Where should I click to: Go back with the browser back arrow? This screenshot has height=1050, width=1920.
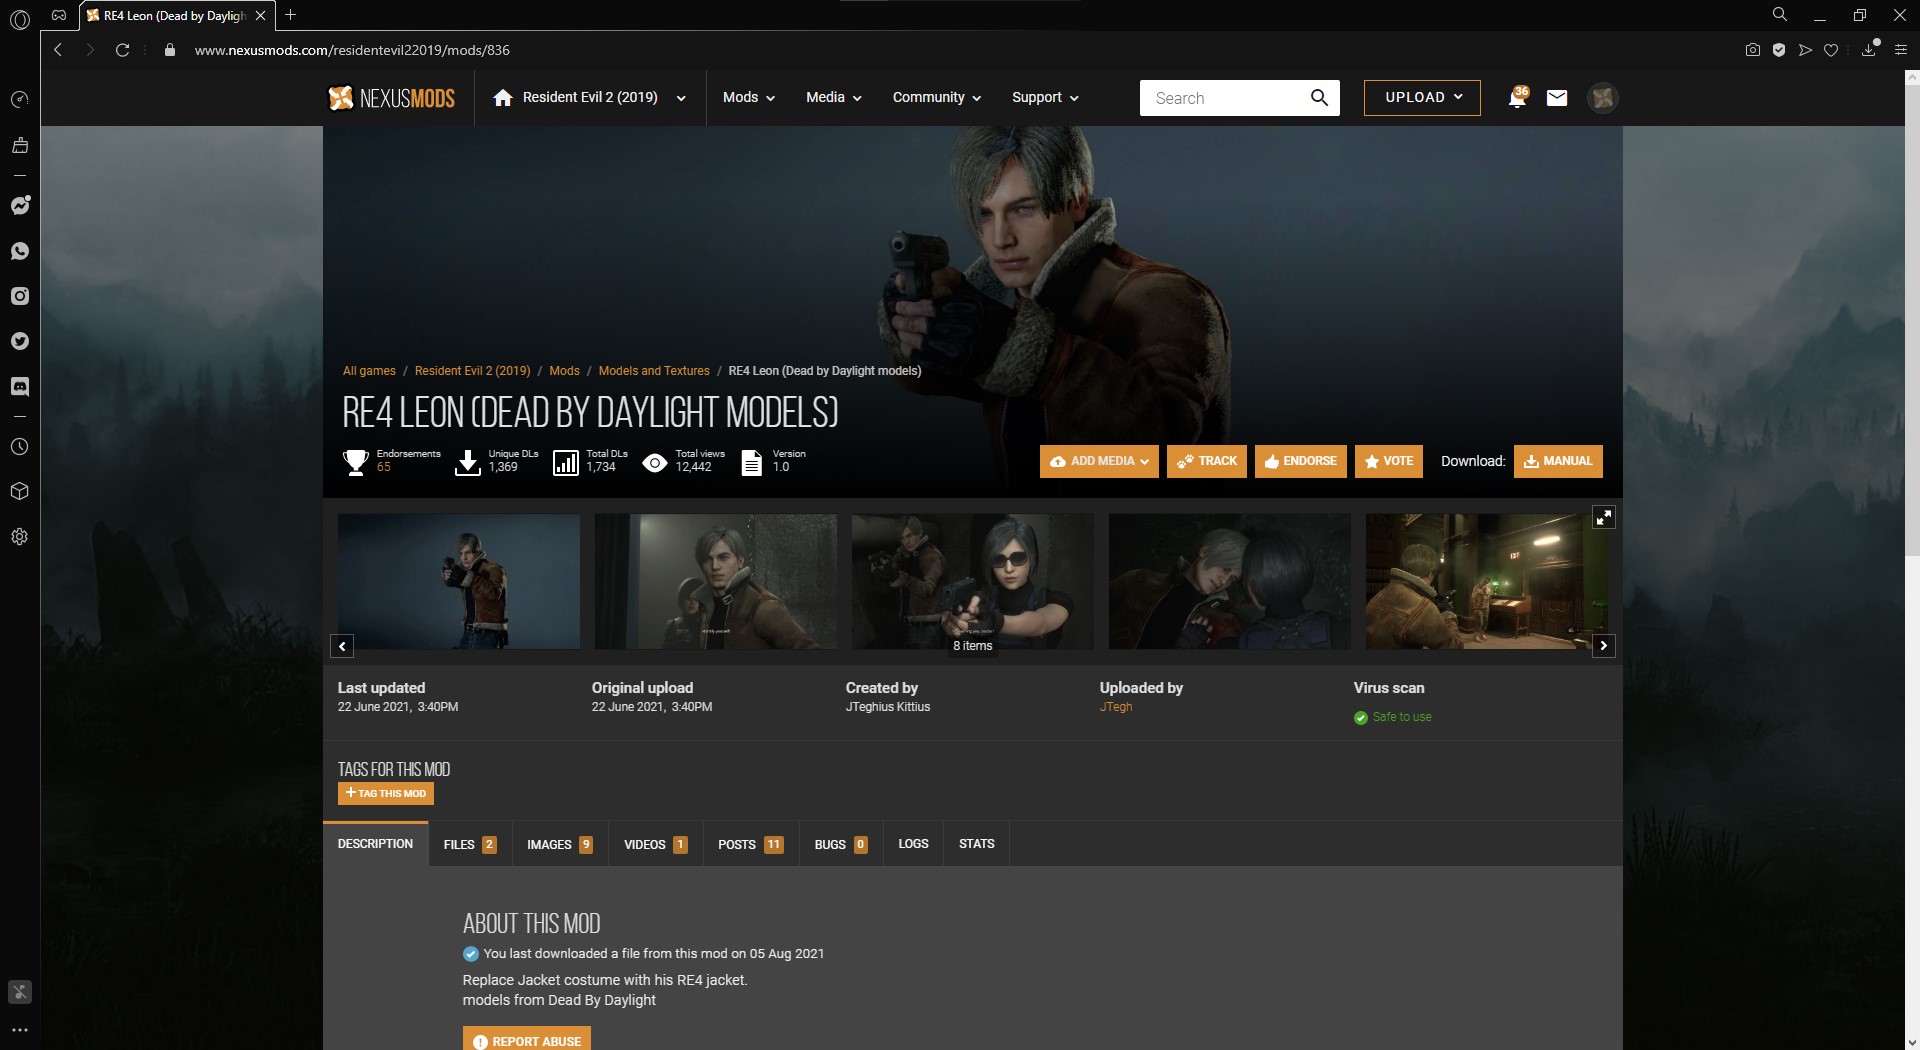tap(58, 50)
